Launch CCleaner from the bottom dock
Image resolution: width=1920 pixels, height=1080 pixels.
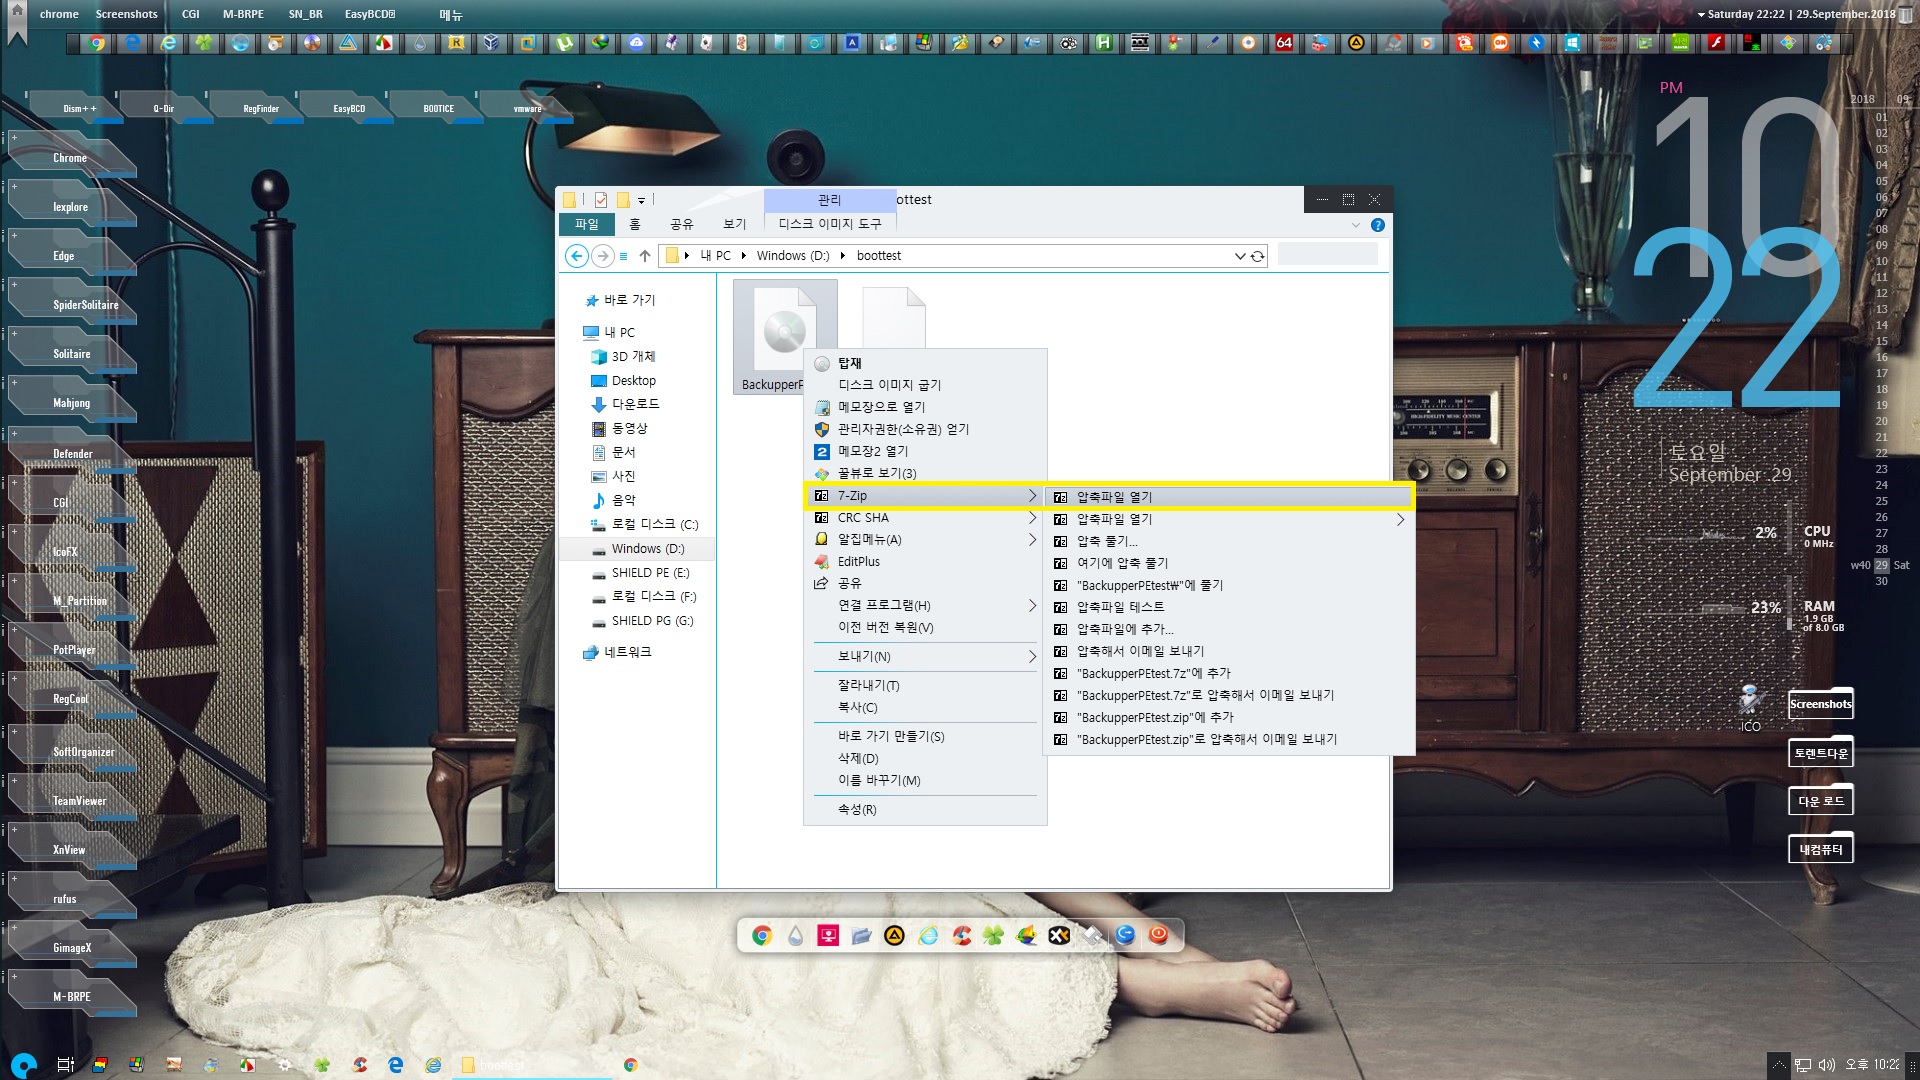[961, 935]
